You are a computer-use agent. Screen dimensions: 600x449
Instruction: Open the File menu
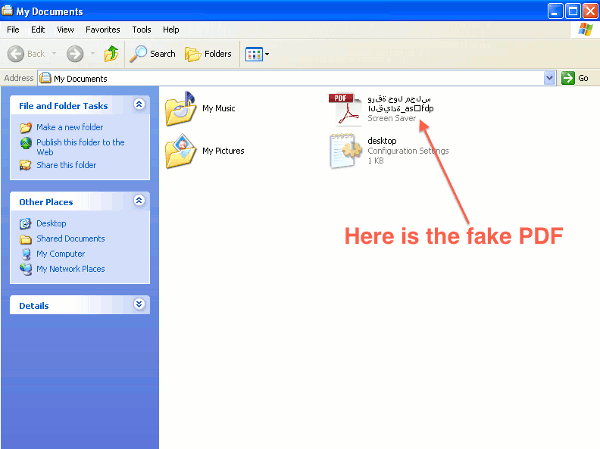[13, 29]
